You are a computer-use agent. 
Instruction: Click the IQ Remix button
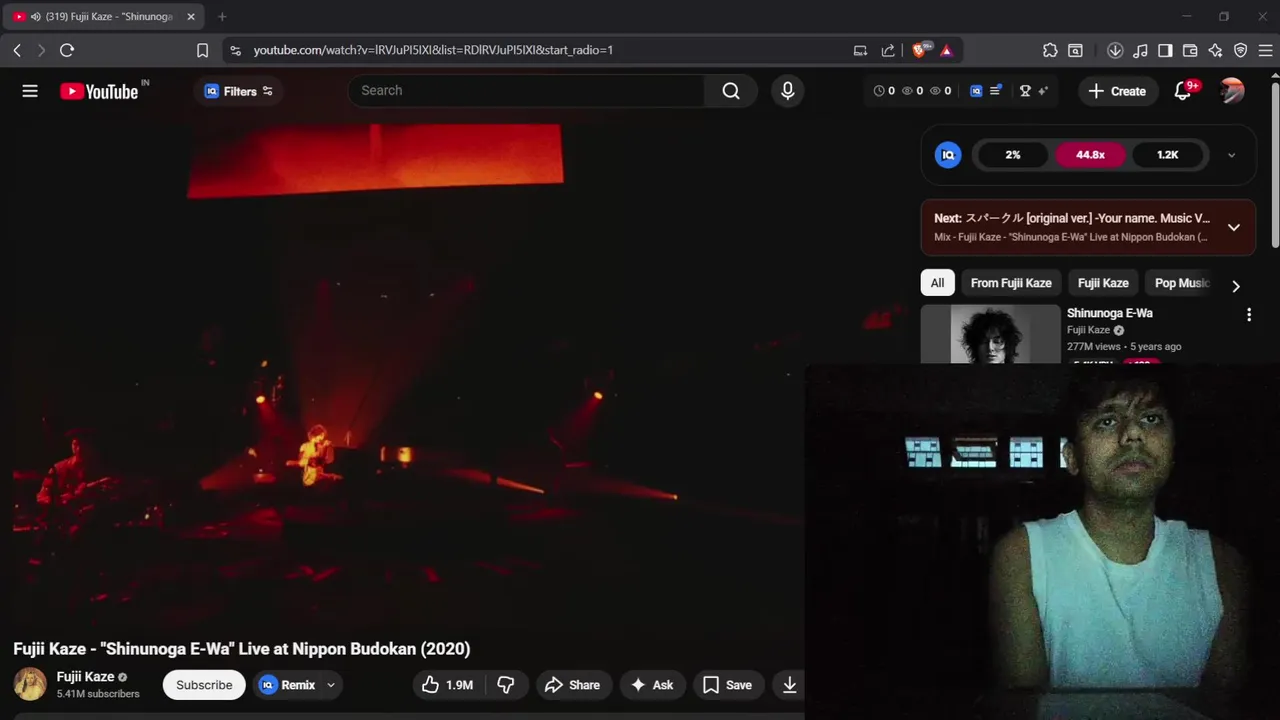pos(287,685)
